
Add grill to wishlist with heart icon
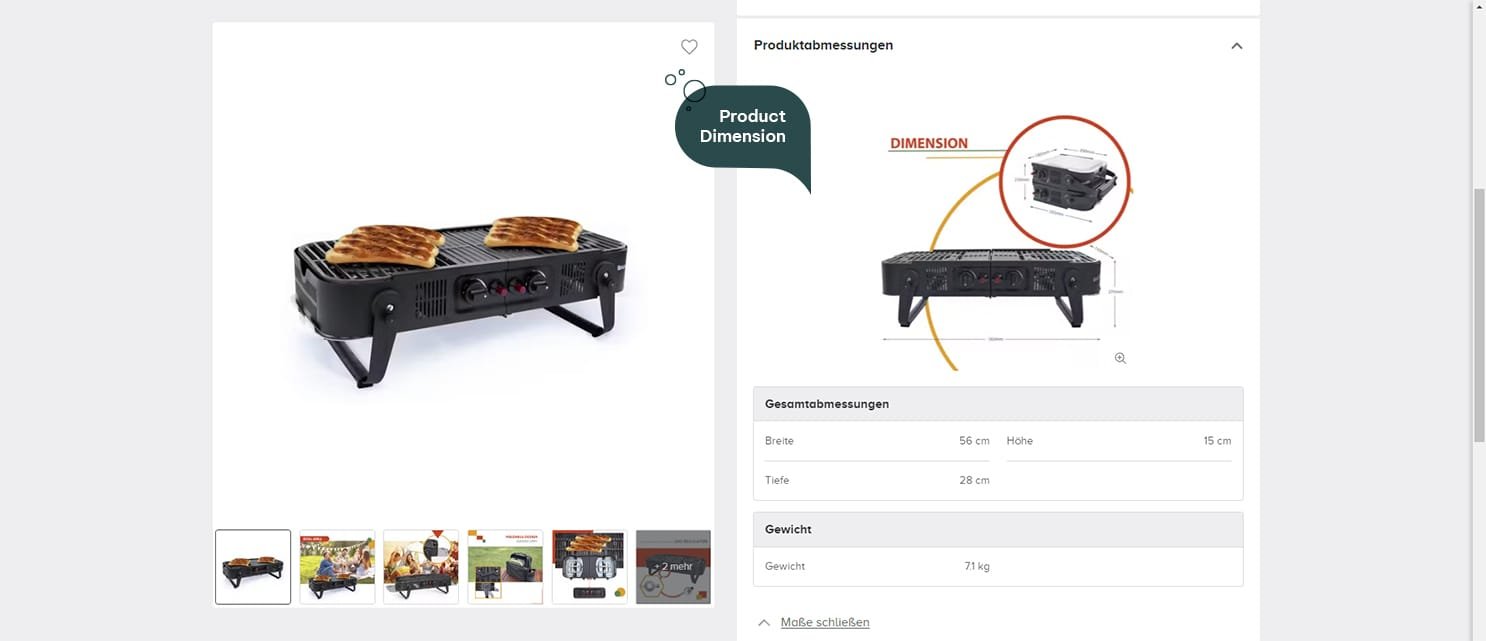pos(689,47)
